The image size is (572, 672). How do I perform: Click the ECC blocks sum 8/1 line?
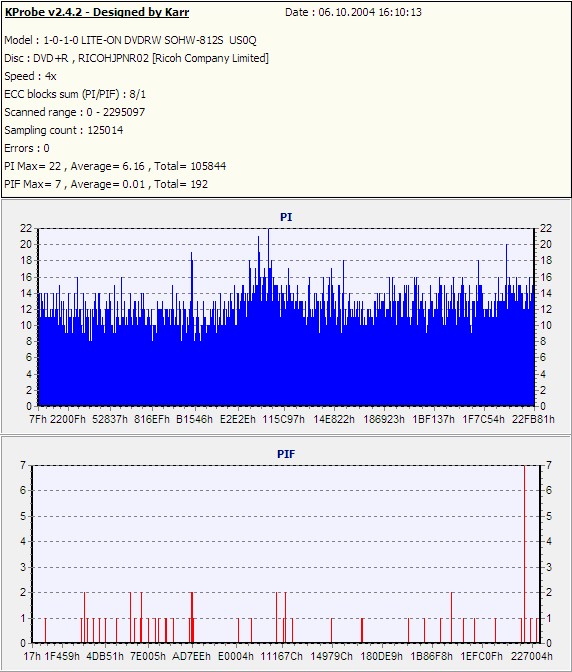75,94
